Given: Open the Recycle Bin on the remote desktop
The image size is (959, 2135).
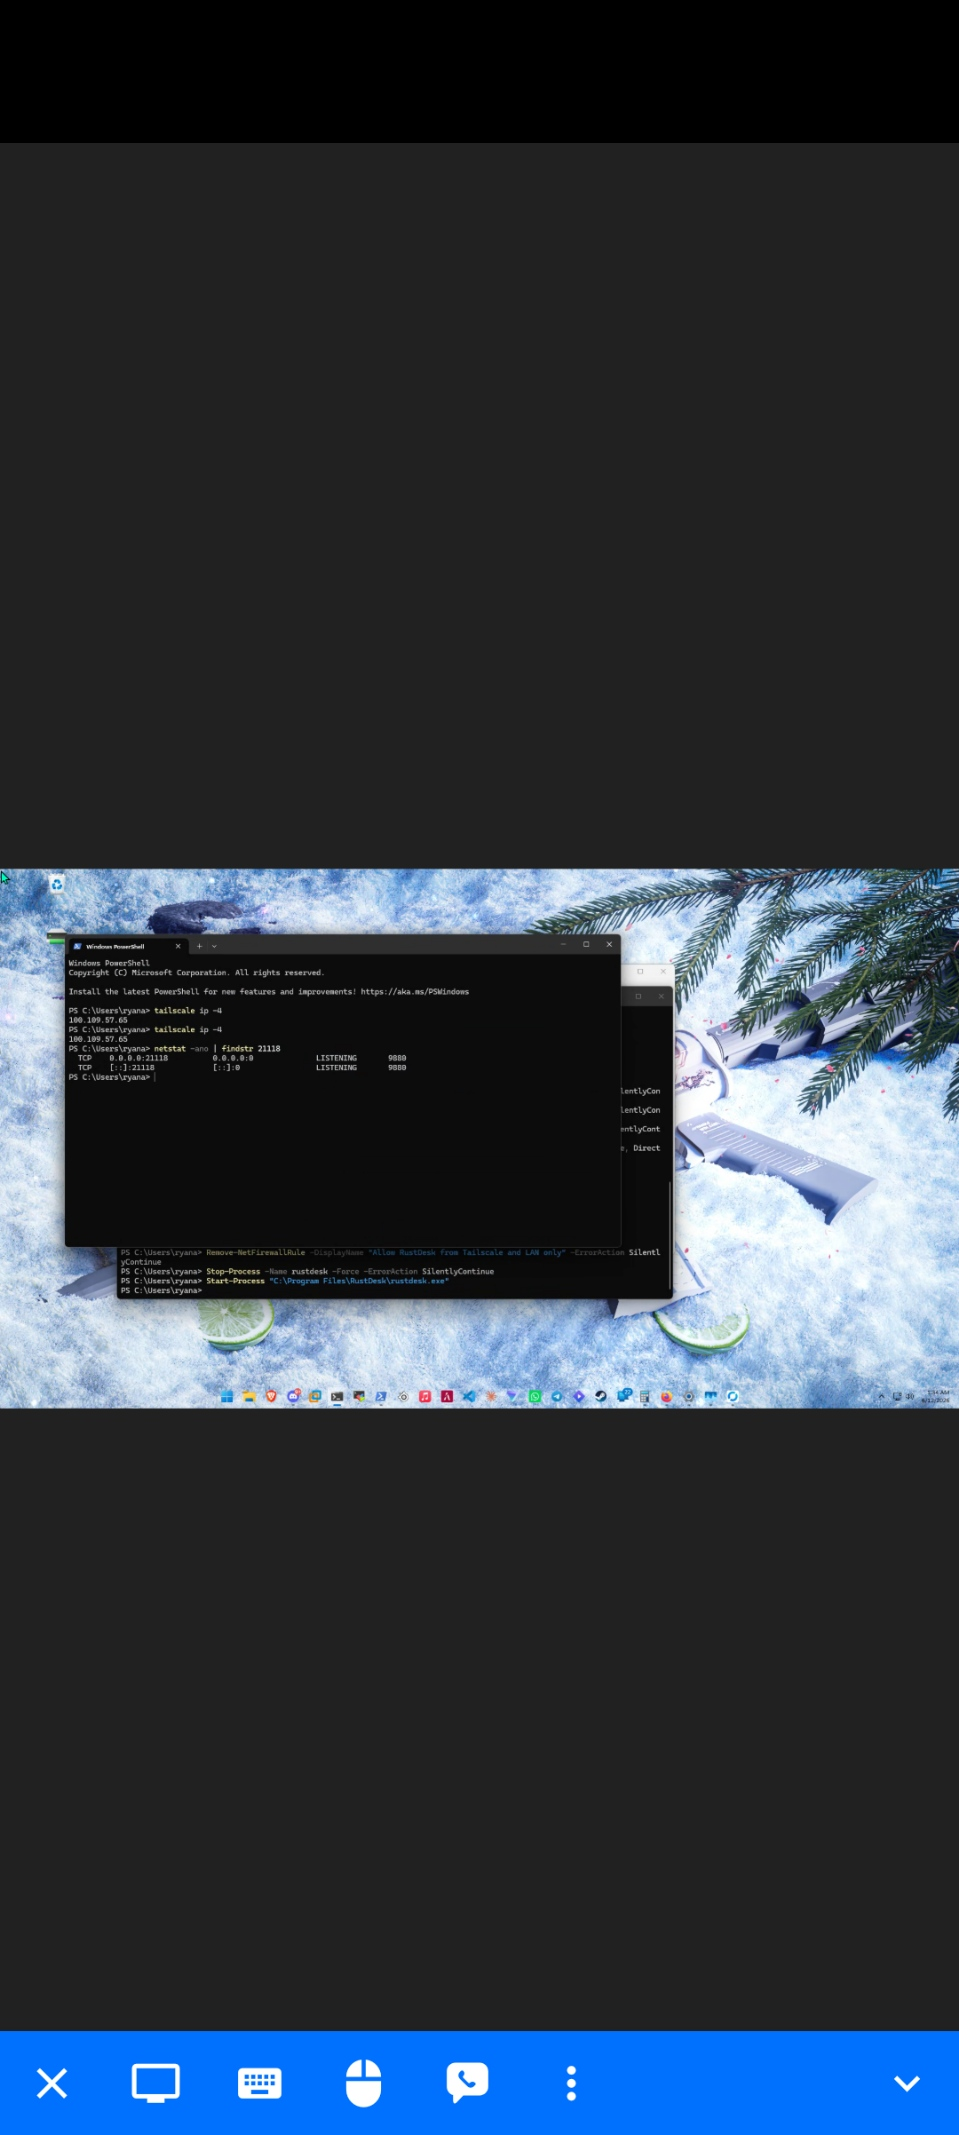Looking at the screenshot, I should (57, 884).
